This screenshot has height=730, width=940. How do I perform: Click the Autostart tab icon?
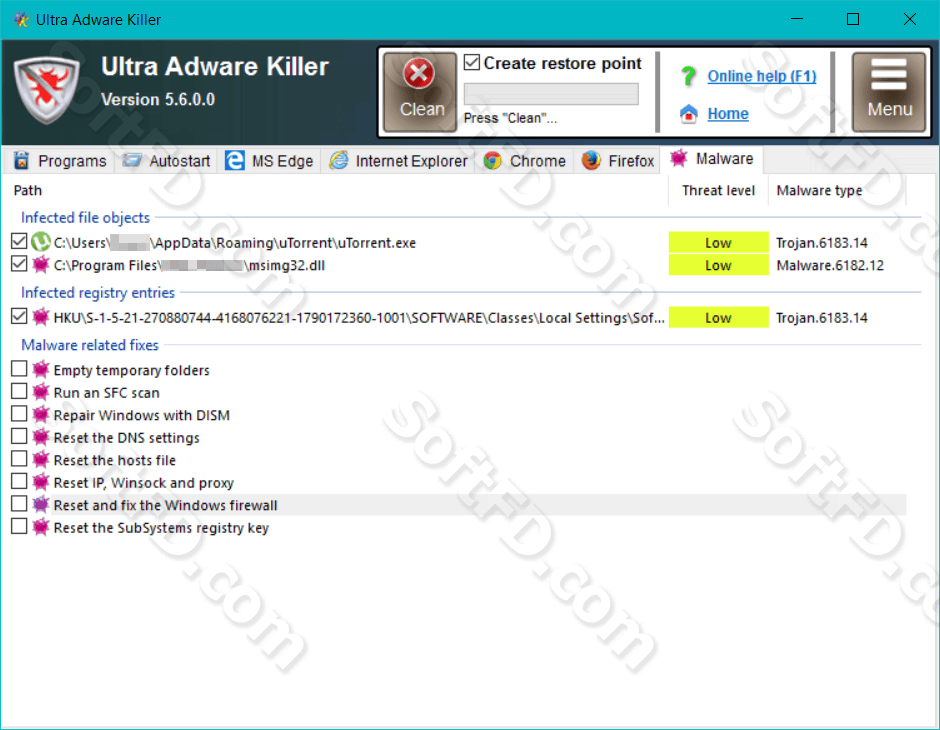[131, 160]
